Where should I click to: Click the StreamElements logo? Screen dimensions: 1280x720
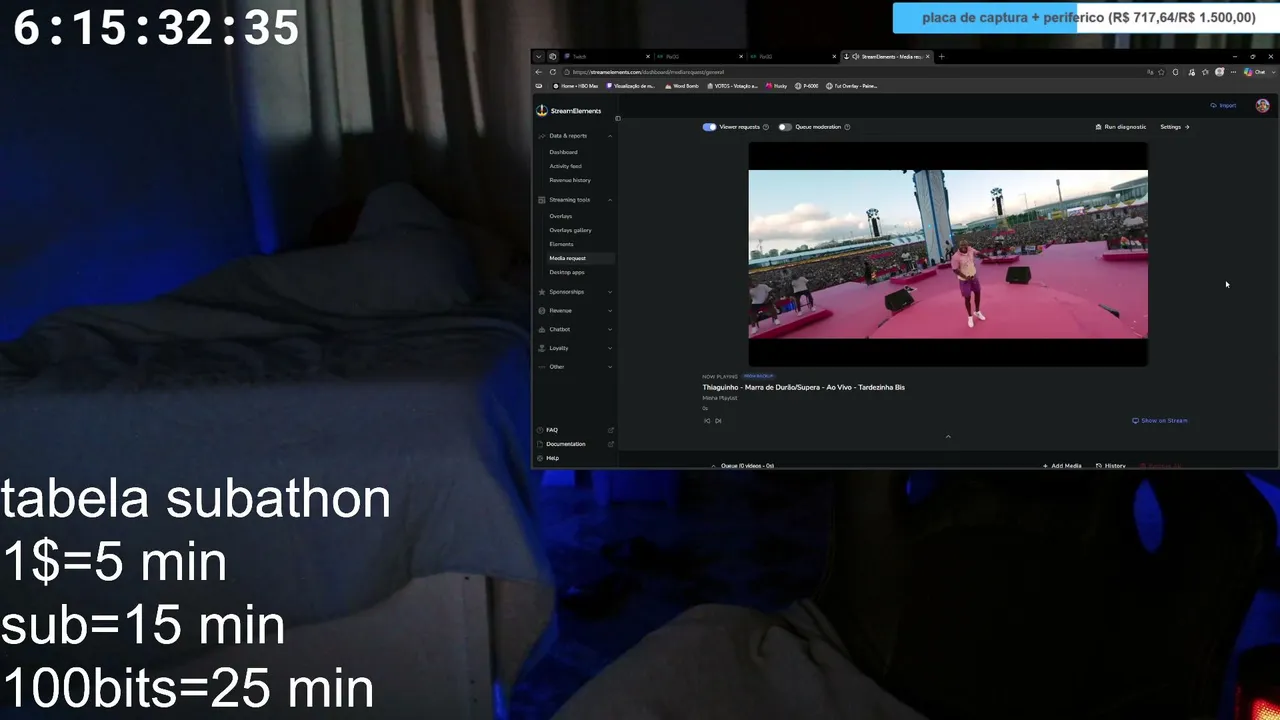(x=569, y=111)
